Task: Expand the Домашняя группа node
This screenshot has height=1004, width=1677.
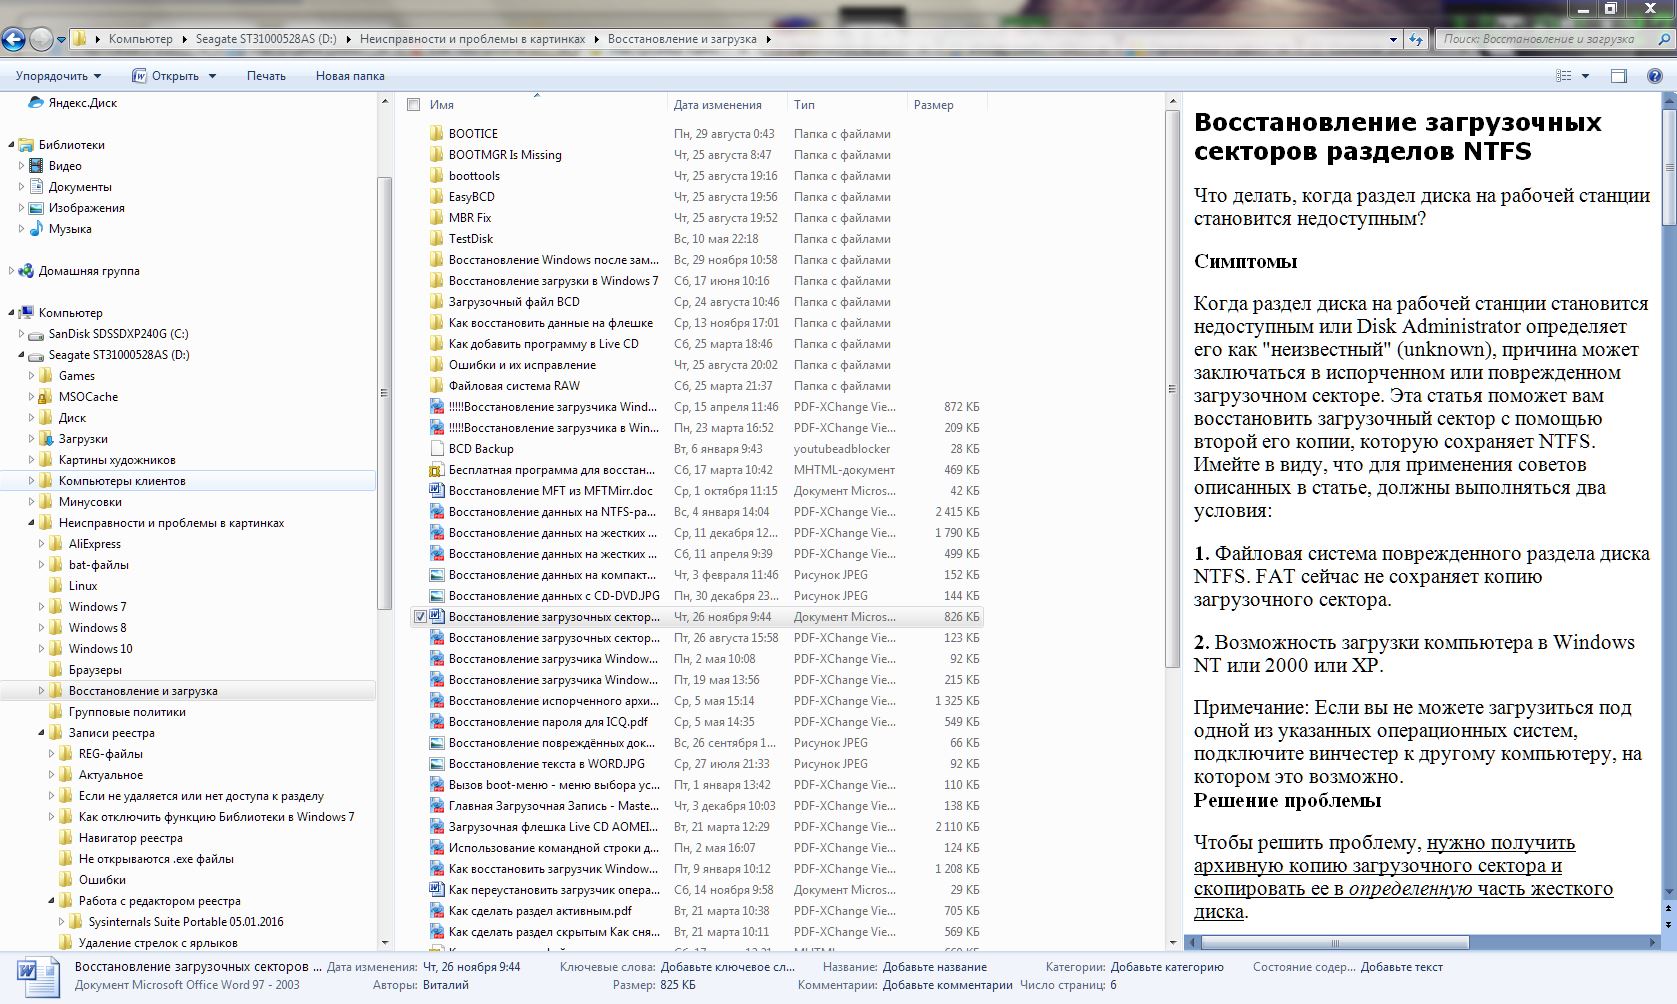Action: [12, 271]
